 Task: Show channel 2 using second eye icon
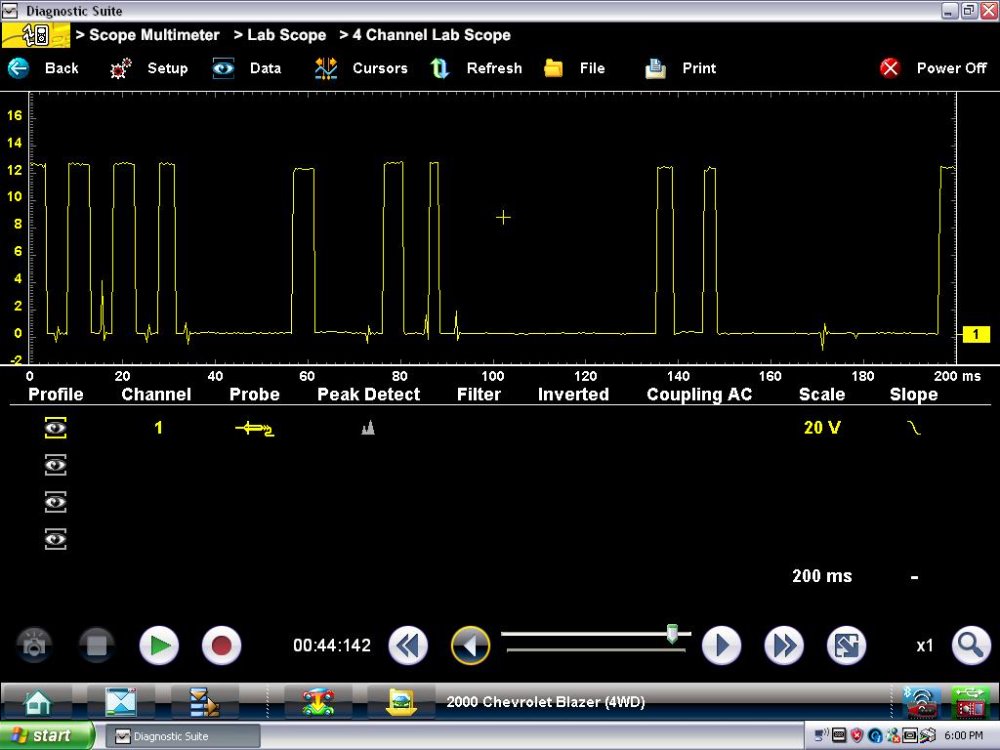(x=56, y=465)
